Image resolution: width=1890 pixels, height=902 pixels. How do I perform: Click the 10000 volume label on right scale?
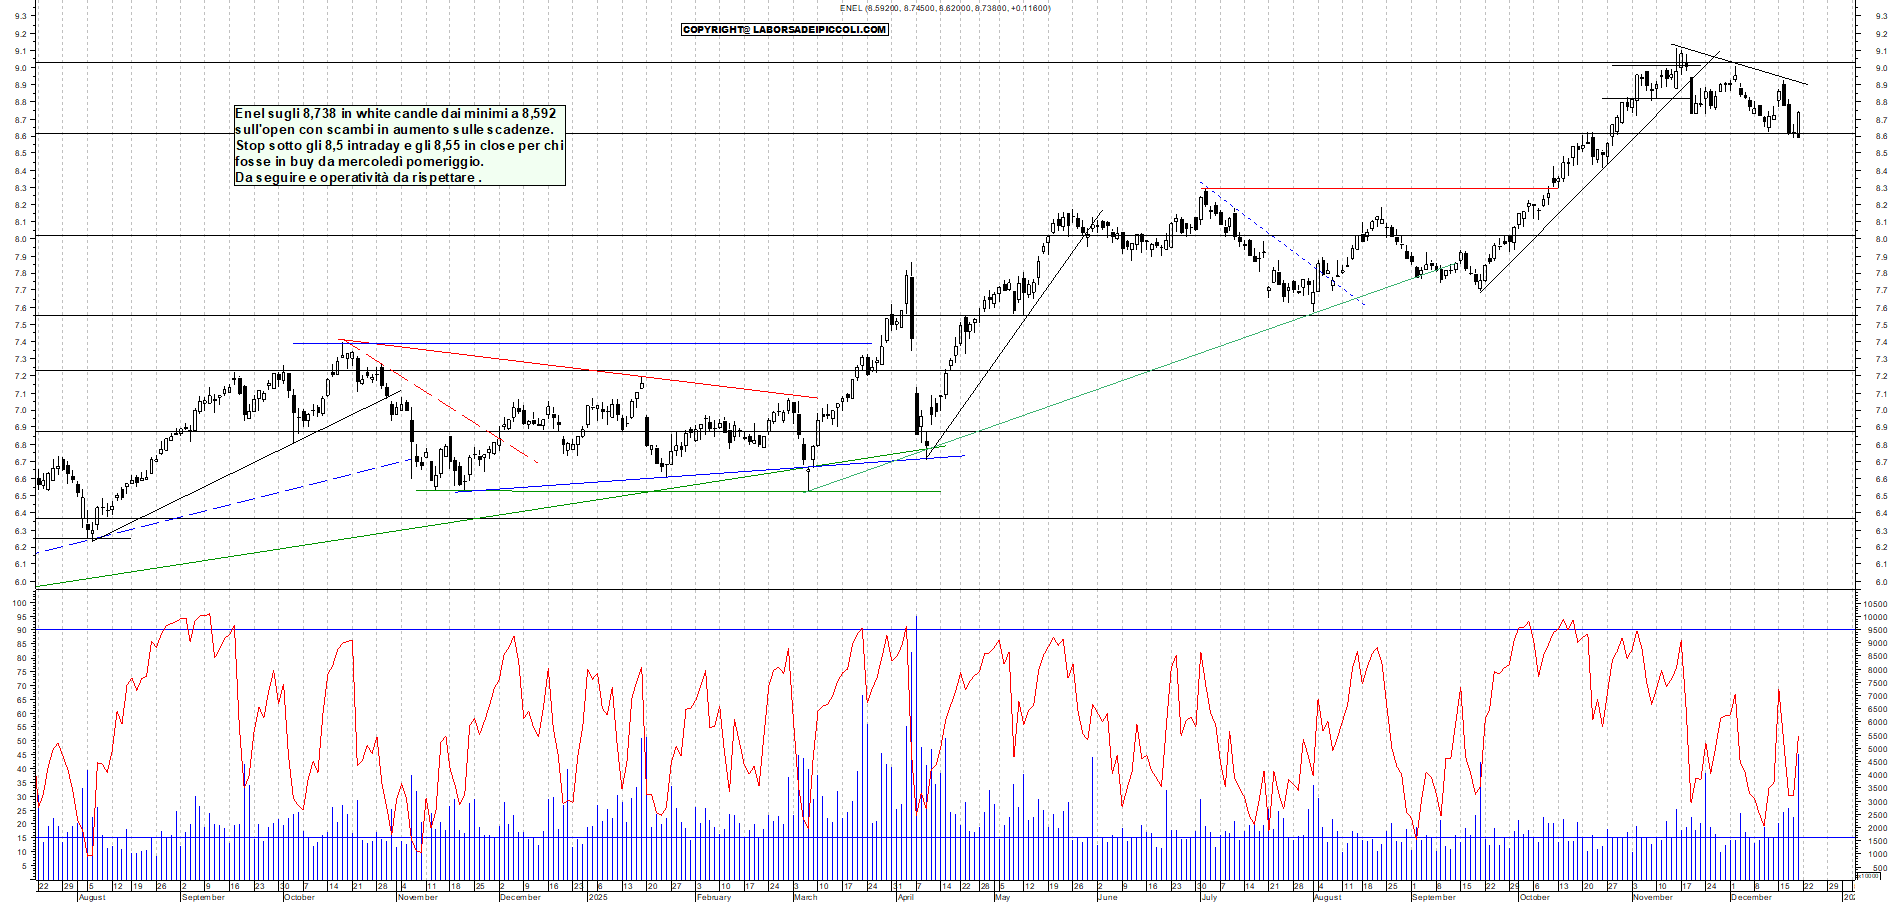pos(1873,617)
